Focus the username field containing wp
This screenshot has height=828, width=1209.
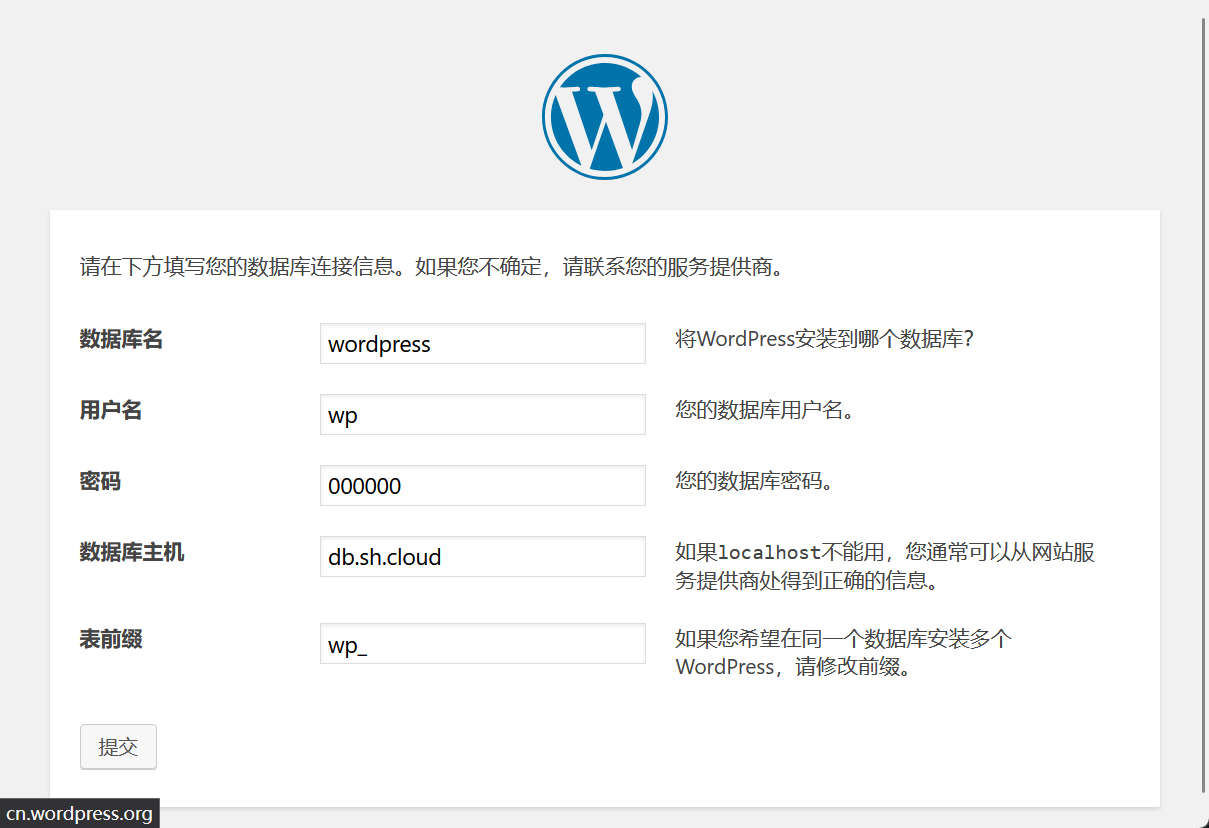483,414
